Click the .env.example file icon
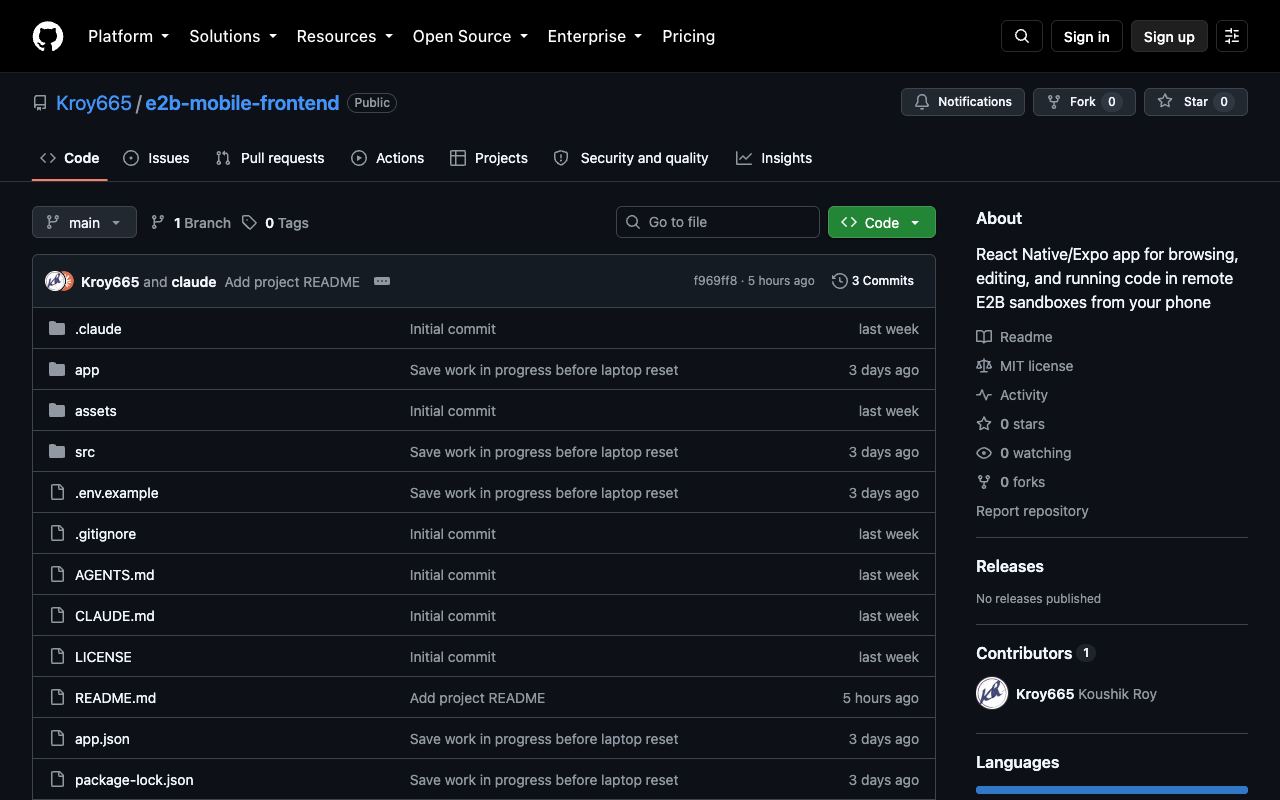This screenshot has height=800, width=1280. click(57, 493)
